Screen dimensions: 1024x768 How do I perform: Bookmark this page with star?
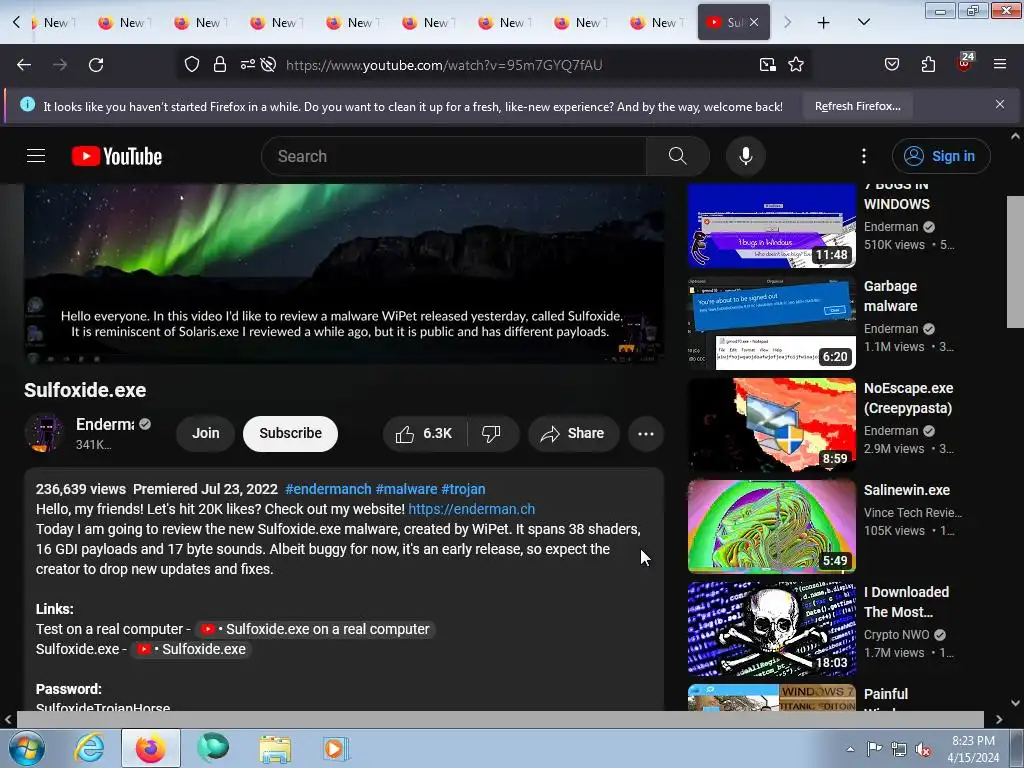795,65
